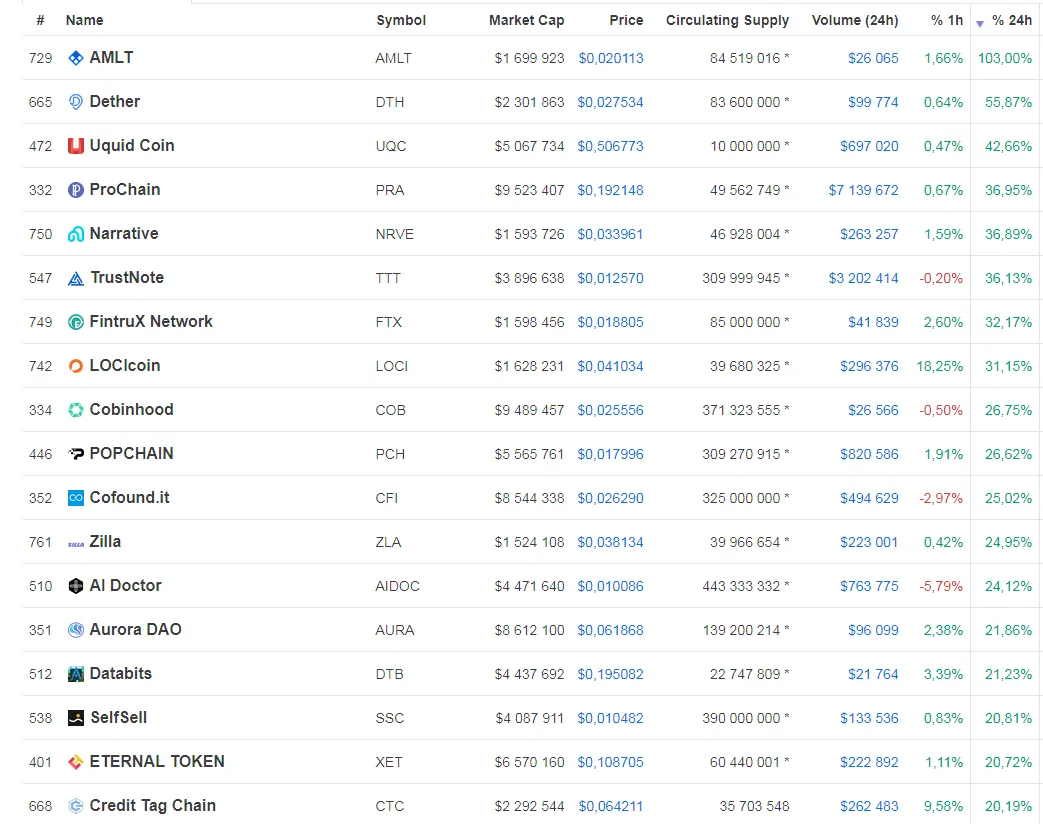1043x824 pixels.
Task: Click the Uquid Coin red logo icon
Action: coord(76,146)
